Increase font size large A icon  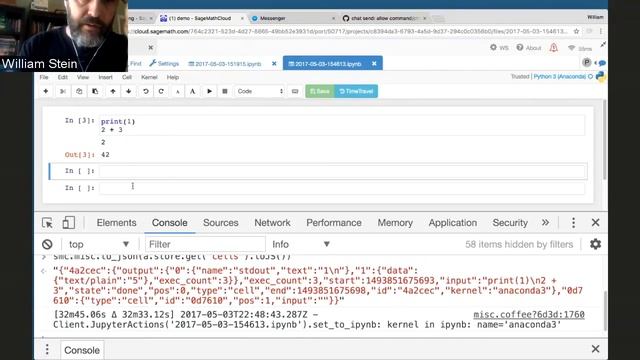(192, 91)
